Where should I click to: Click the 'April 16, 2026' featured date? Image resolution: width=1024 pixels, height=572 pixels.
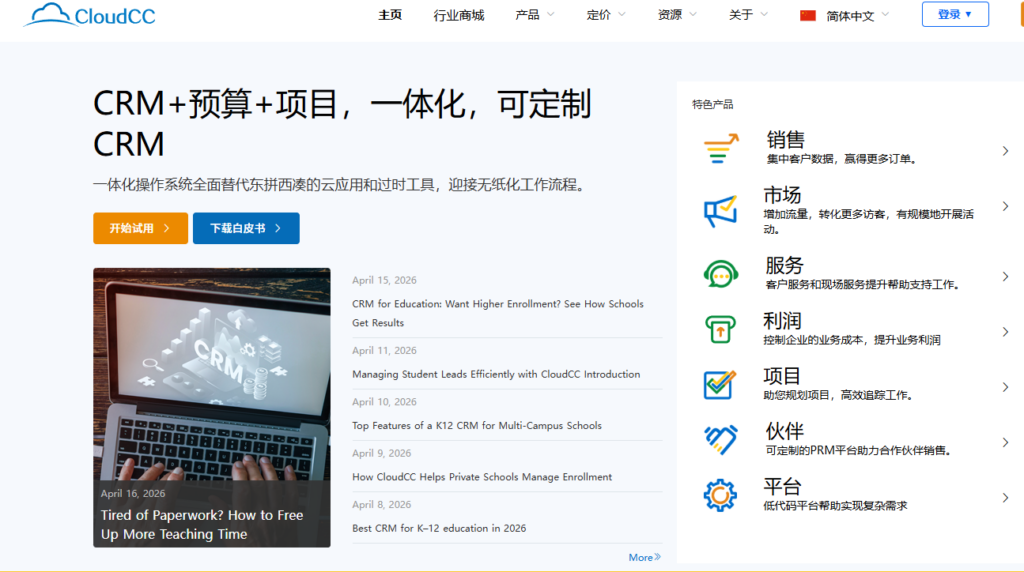133,494
